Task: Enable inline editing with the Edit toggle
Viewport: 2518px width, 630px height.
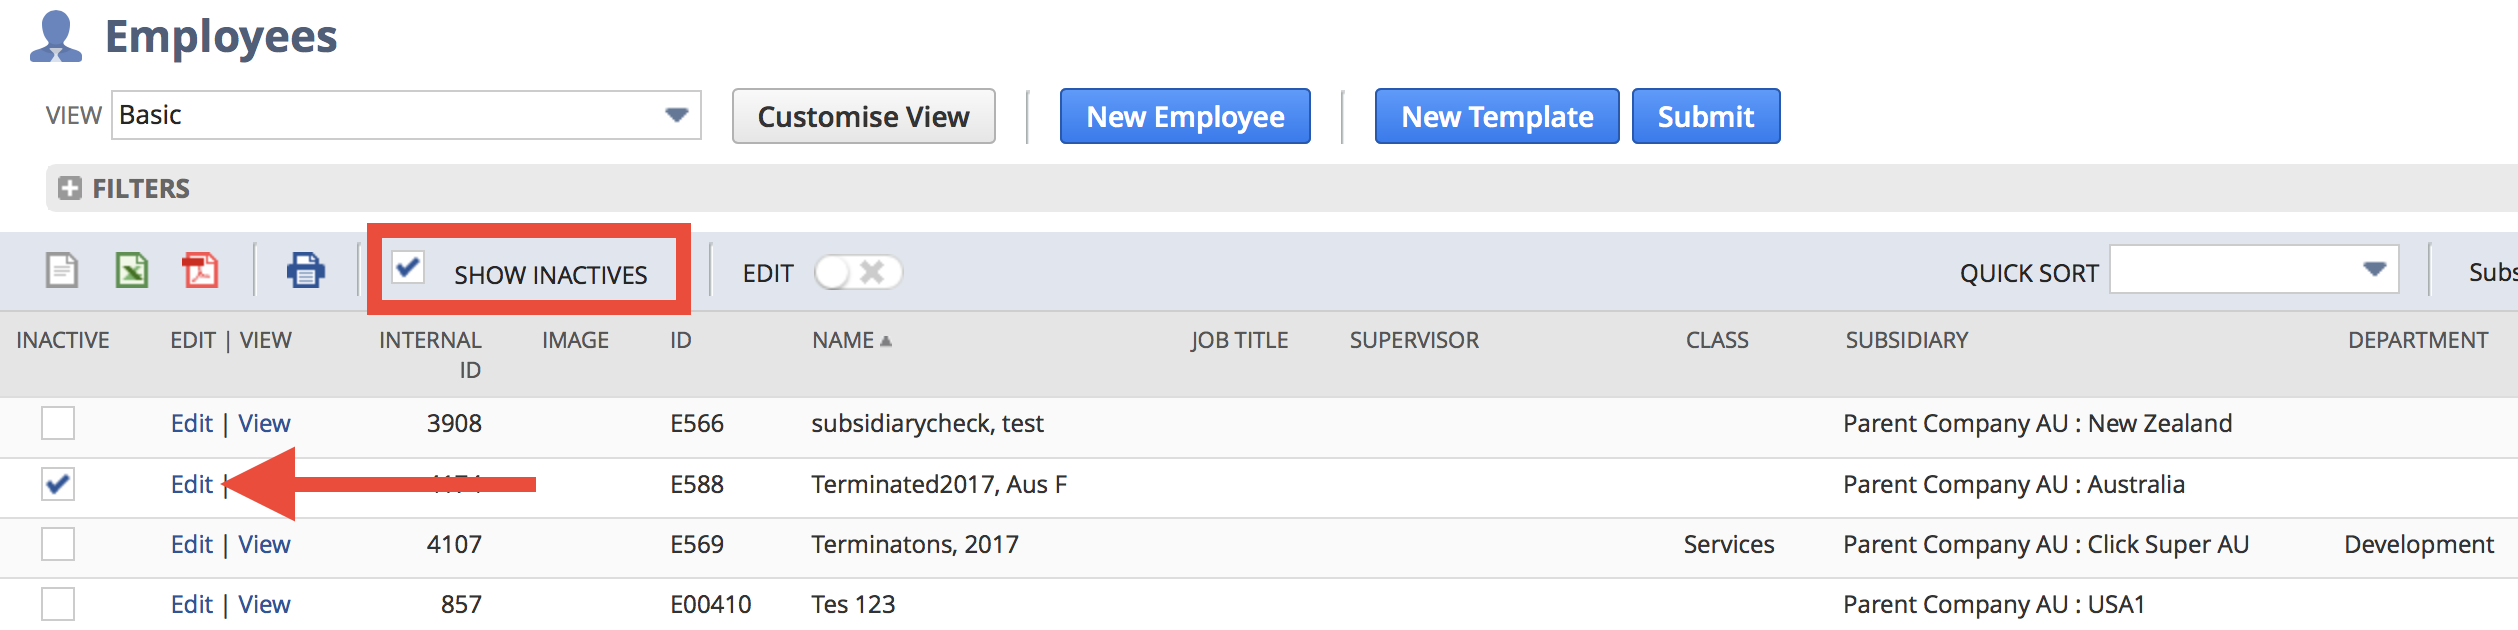Action: coord(857,271)
